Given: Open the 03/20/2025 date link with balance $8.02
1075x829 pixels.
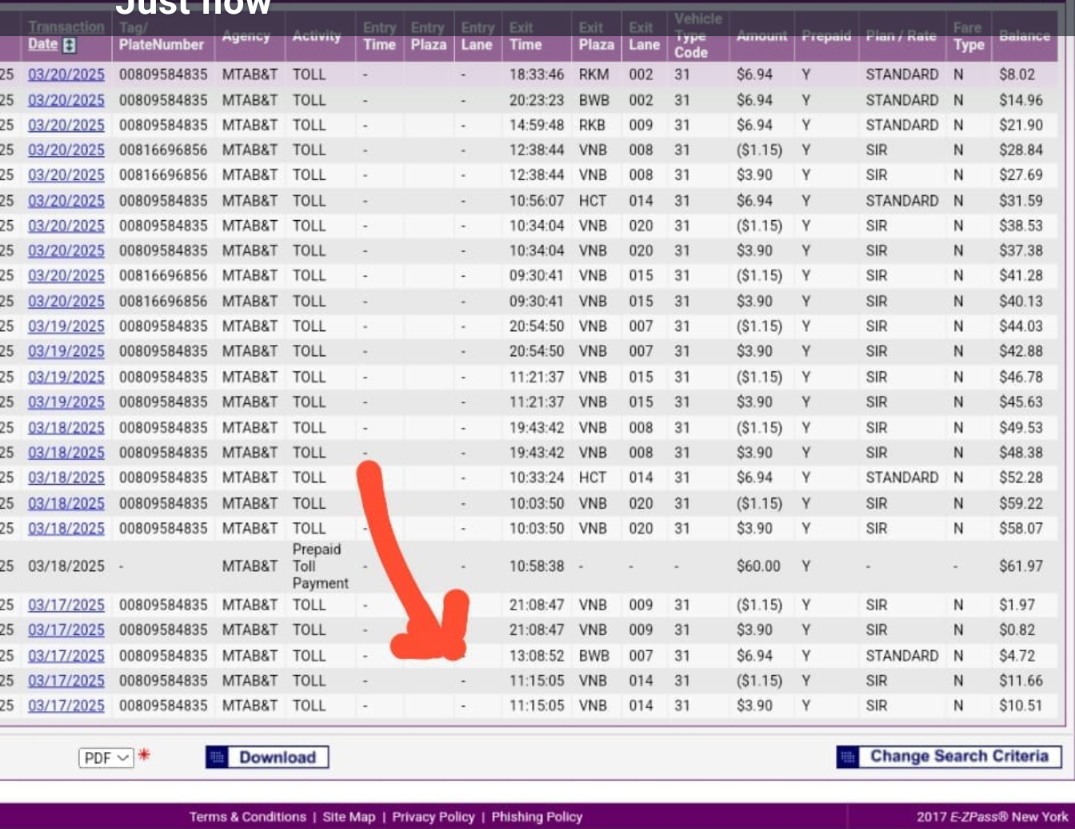Looking at the screenshot, I should tap(67, 75).
